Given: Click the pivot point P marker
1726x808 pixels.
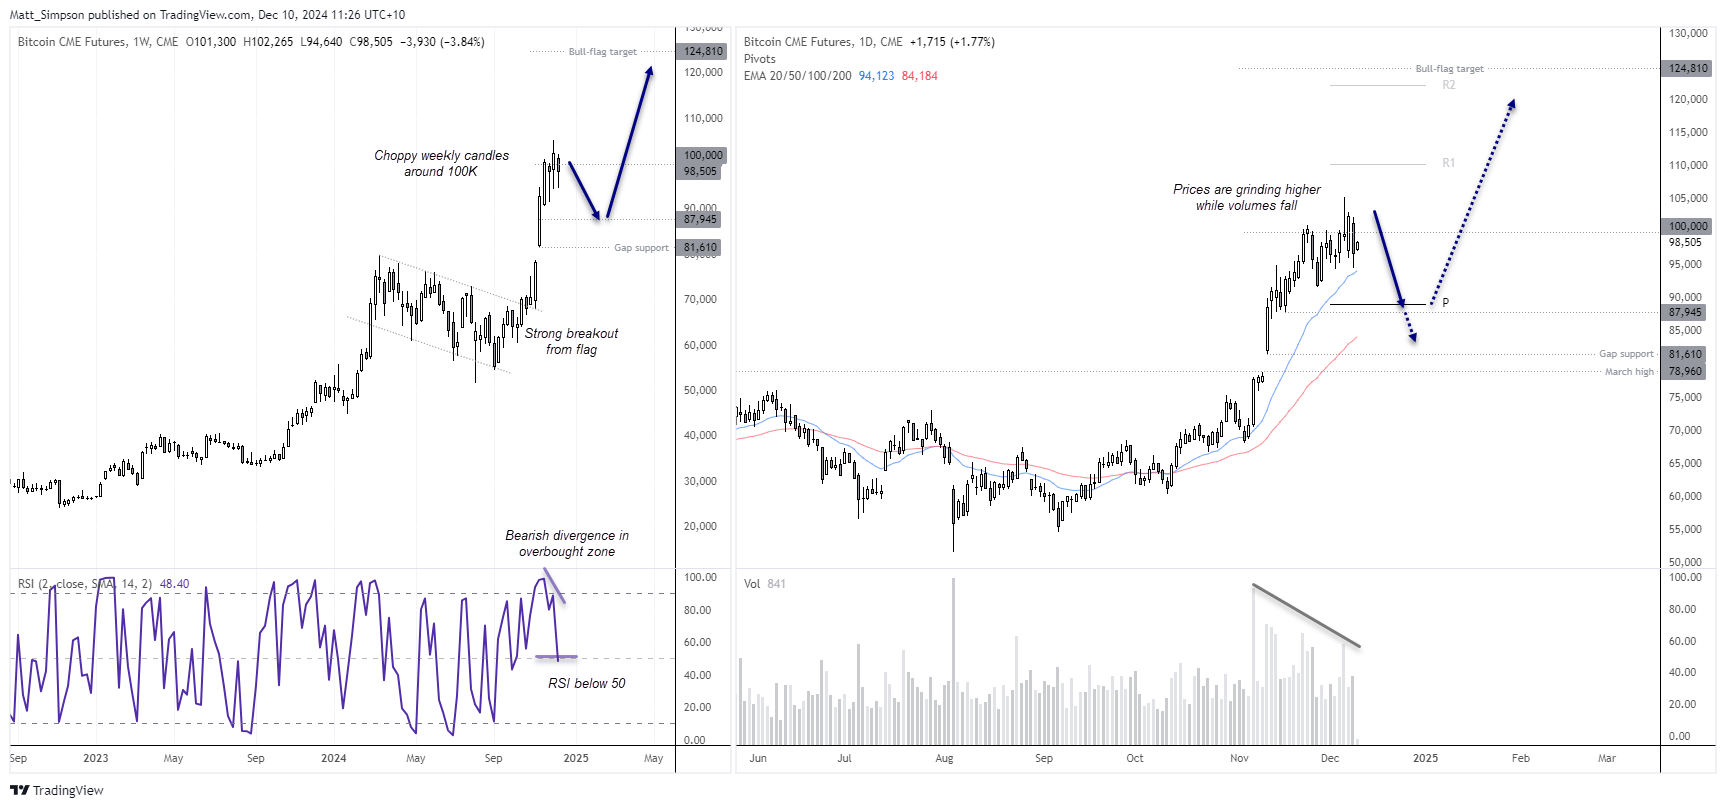Looking at the screenshot, I should coord(1445,303).
